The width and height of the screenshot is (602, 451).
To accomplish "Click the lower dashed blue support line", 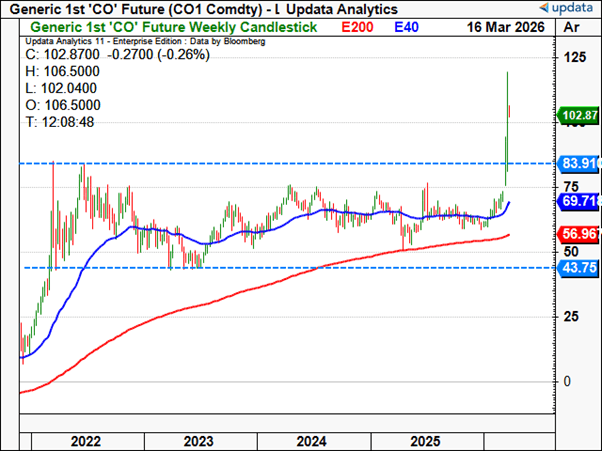I will (300, 268).
